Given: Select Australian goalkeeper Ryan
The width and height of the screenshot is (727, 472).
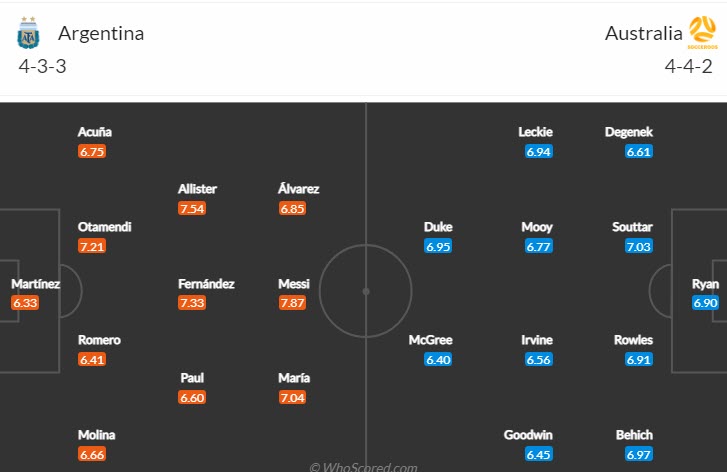Looking at the screenshot, I should click(705, 284).
